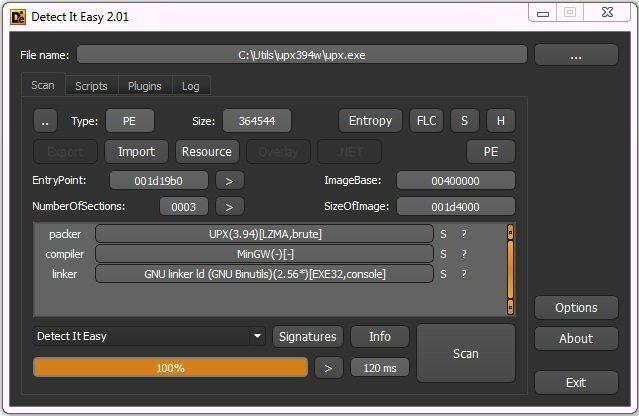Click the question mark in linker row
The width and height of the screenshot is (639, 416).
pyautogui.click(x=464, y=274)
